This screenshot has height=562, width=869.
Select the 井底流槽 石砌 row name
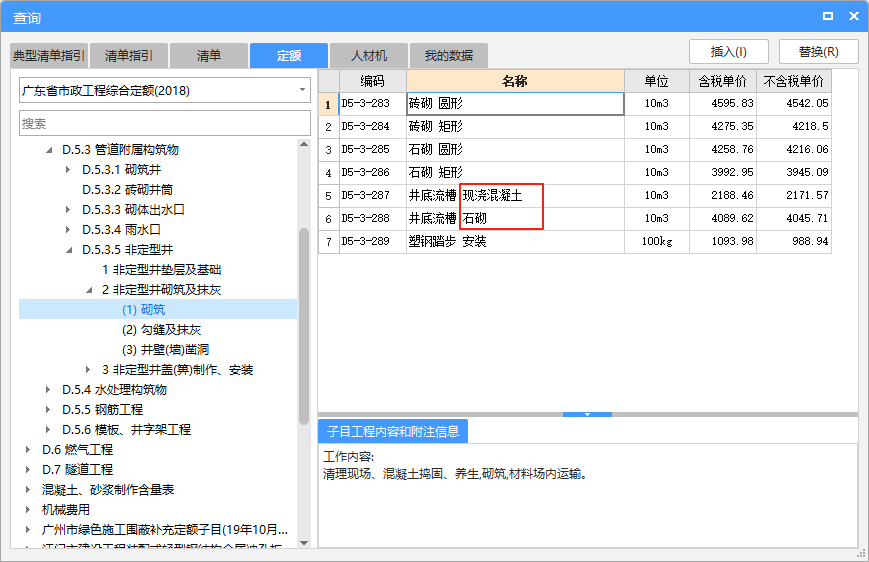(x=515, y=218)
